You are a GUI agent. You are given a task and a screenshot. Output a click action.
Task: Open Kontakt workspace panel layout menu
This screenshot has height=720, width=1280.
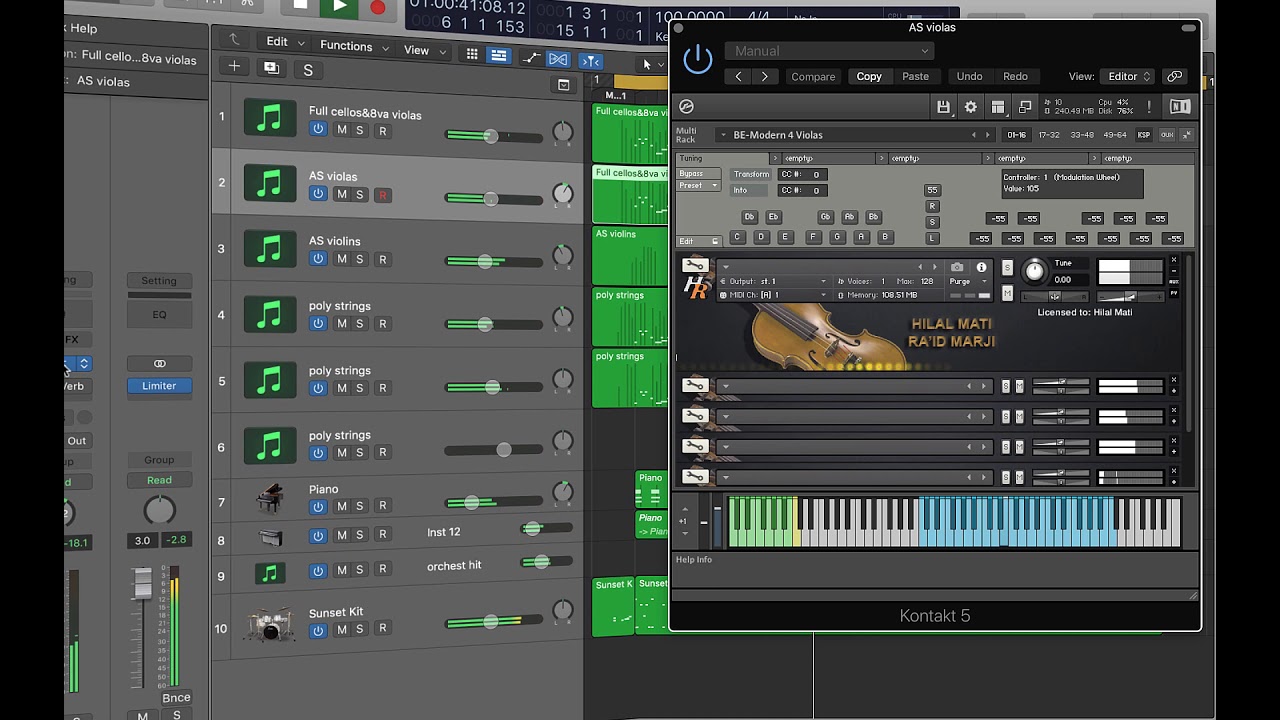997,107
